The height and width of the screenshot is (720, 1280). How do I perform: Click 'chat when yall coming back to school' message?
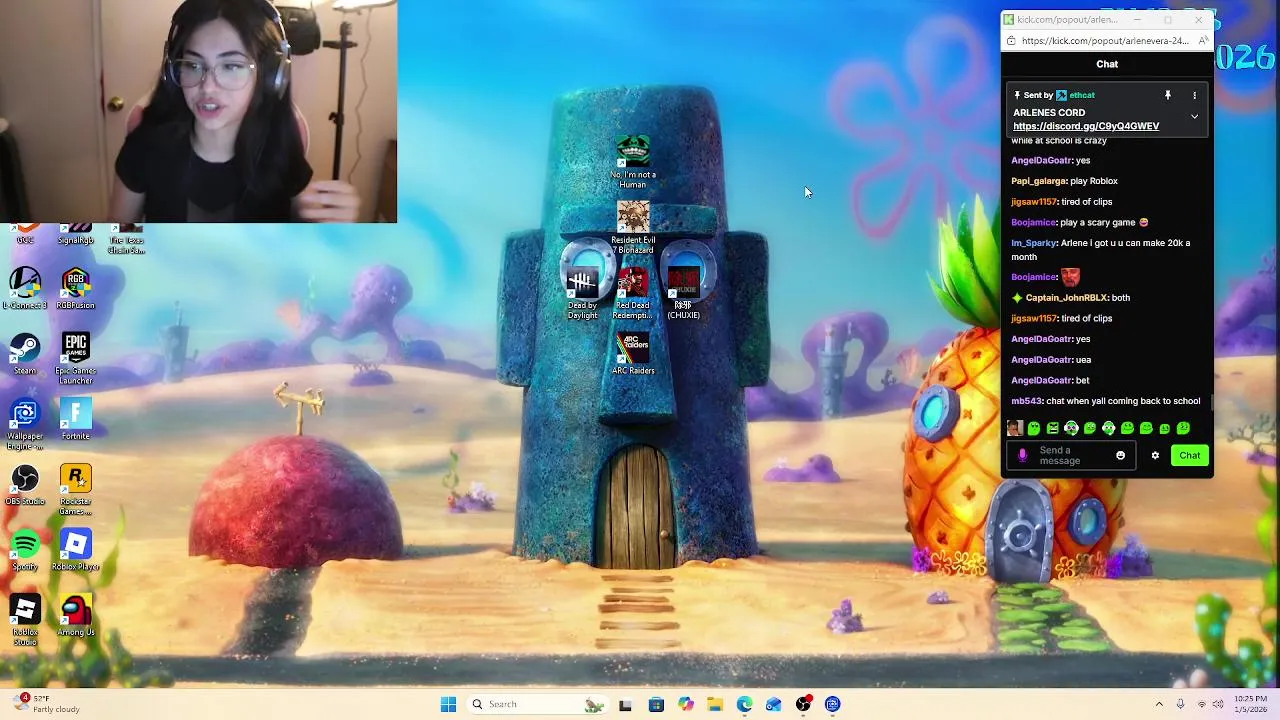1123,401
